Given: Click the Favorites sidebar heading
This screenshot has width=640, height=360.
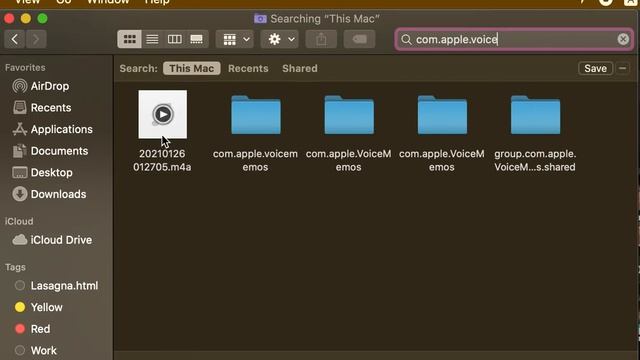Looking at the screenshot, I should tap(25, 68).
